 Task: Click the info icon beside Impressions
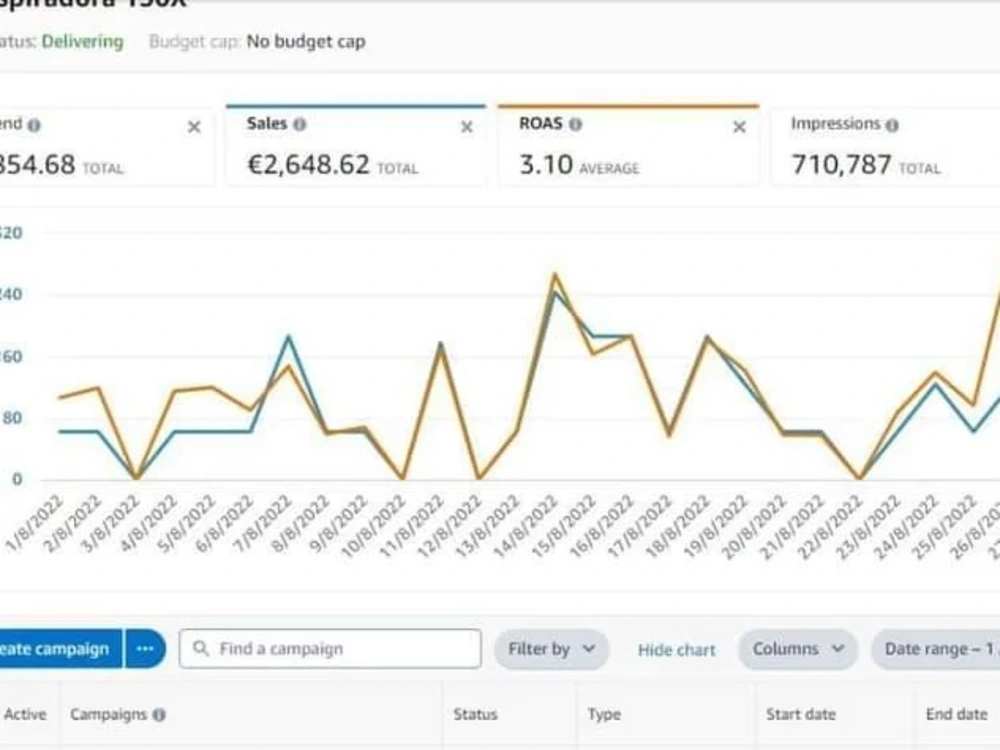click(892, 125)
